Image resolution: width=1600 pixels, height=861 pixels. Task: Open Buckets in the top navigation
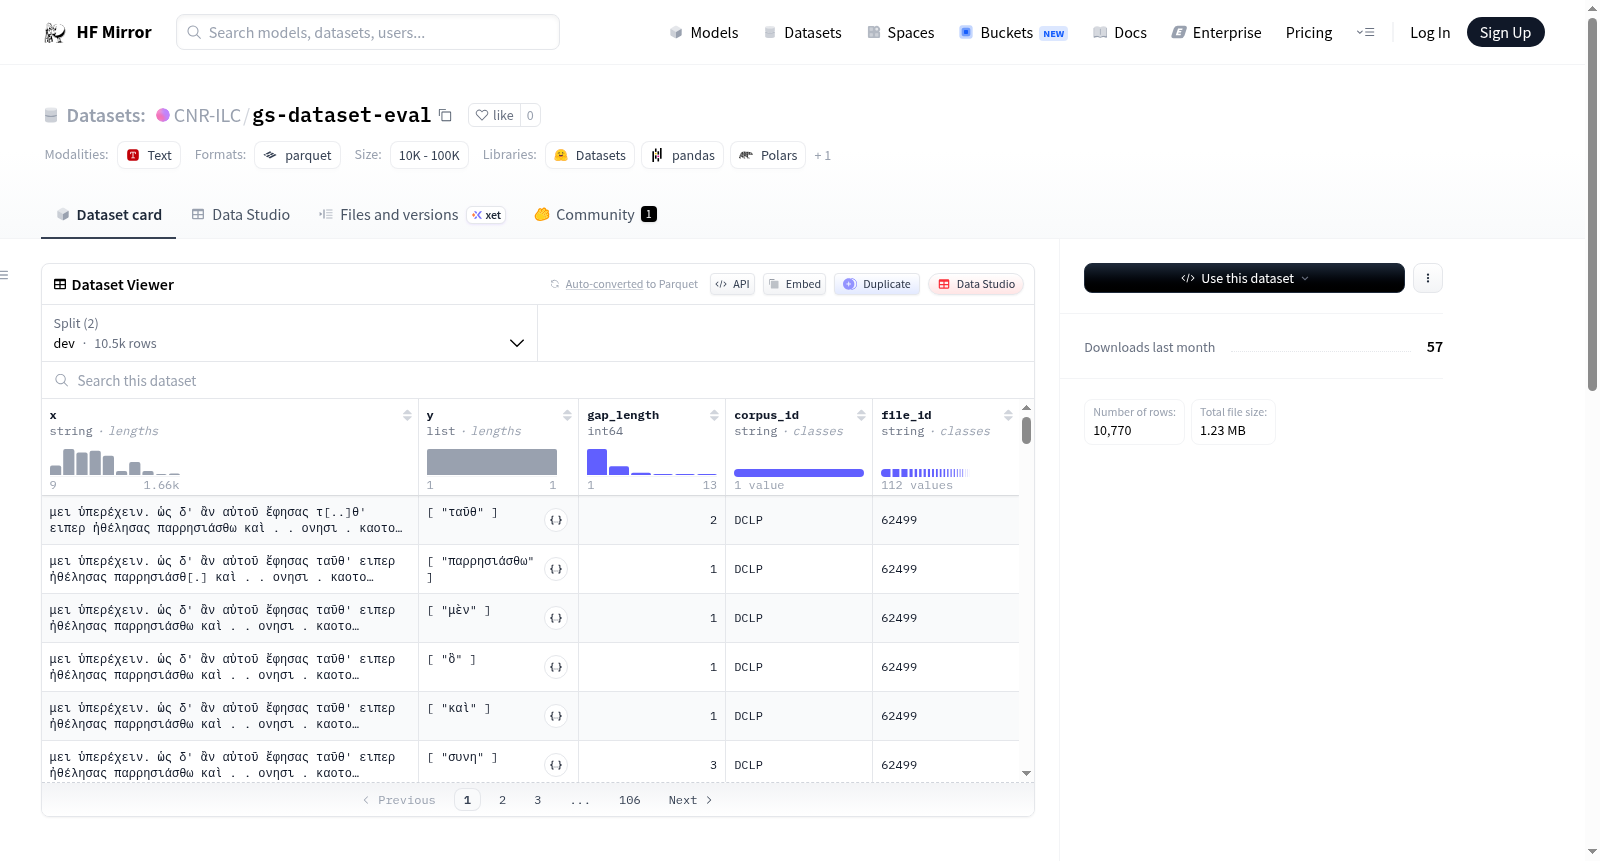[1013, 33]
